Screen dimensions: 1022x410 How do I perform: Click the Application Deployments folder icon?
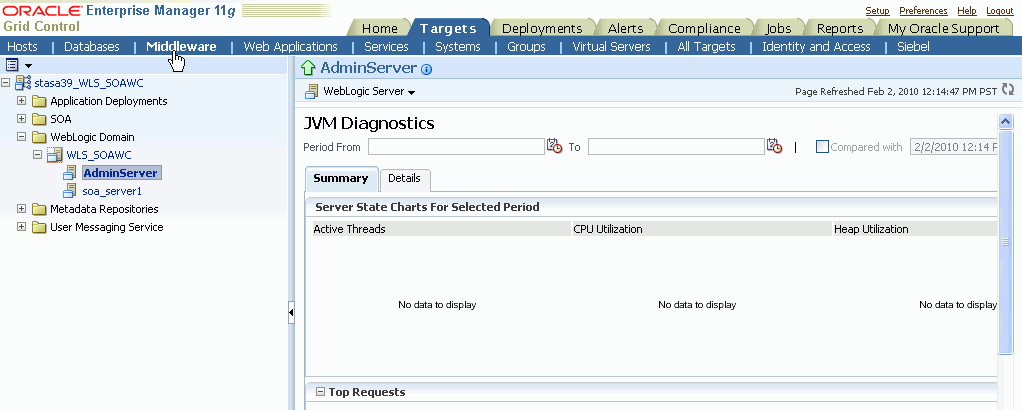[x=39, y=101]
